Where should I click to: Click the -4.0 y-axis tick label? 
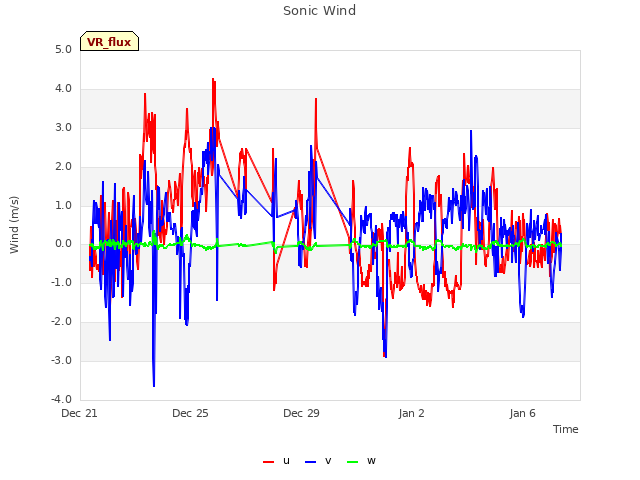(61, 400)
